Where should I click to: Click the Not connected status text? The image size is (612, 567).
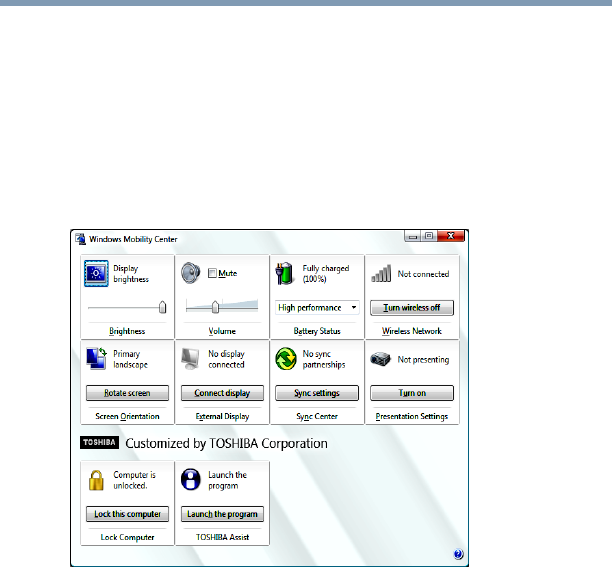click(423, 274)
